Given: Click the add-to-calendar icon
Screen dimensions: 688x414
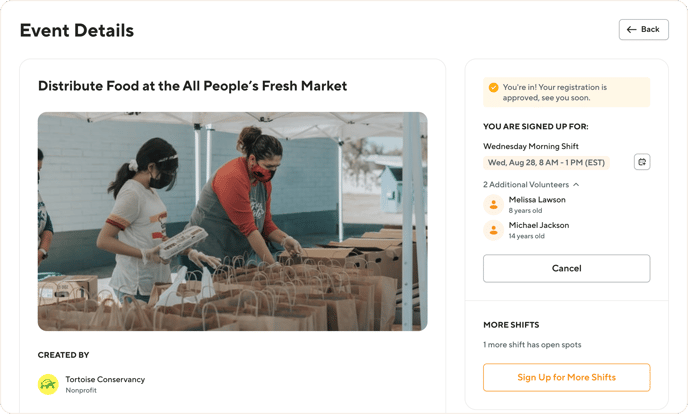Looking at the screenshot, I should [x=642, y=162].
